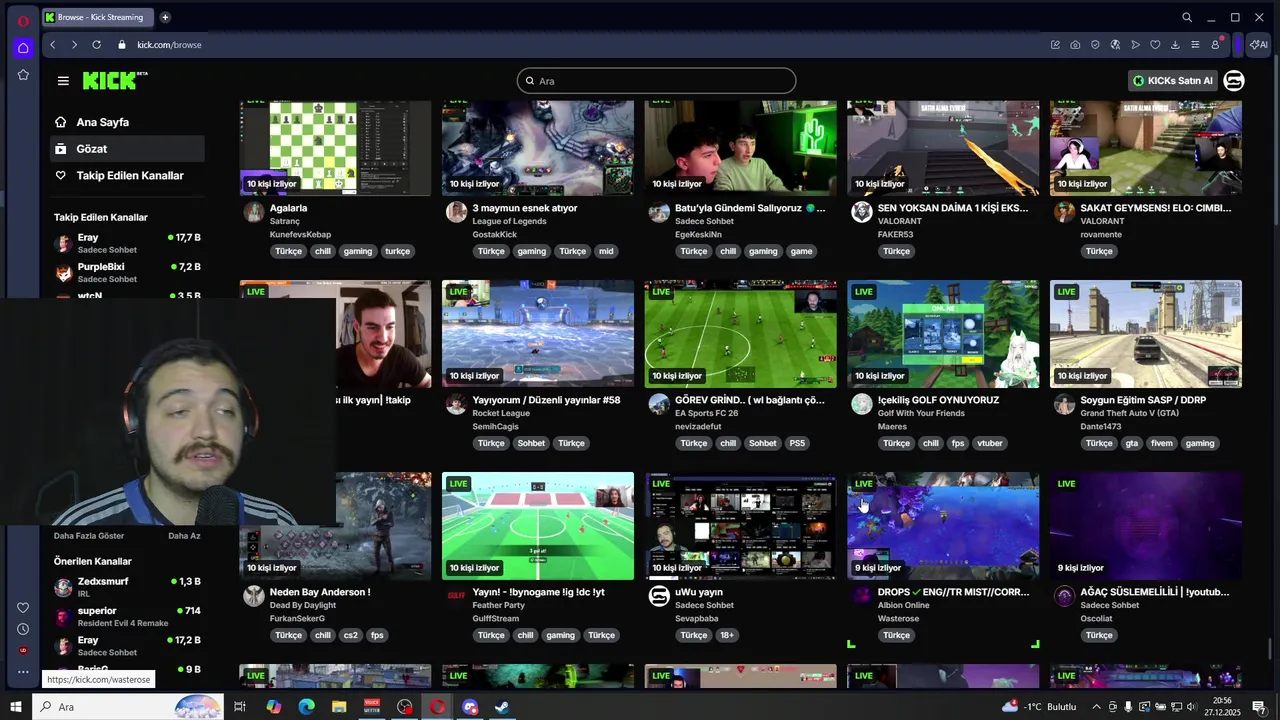1280x720 pixels.
Task: Open the İçekiliş GOLF OYNUYORUZ stream thumbnail
Action: [x=943, y=334]
